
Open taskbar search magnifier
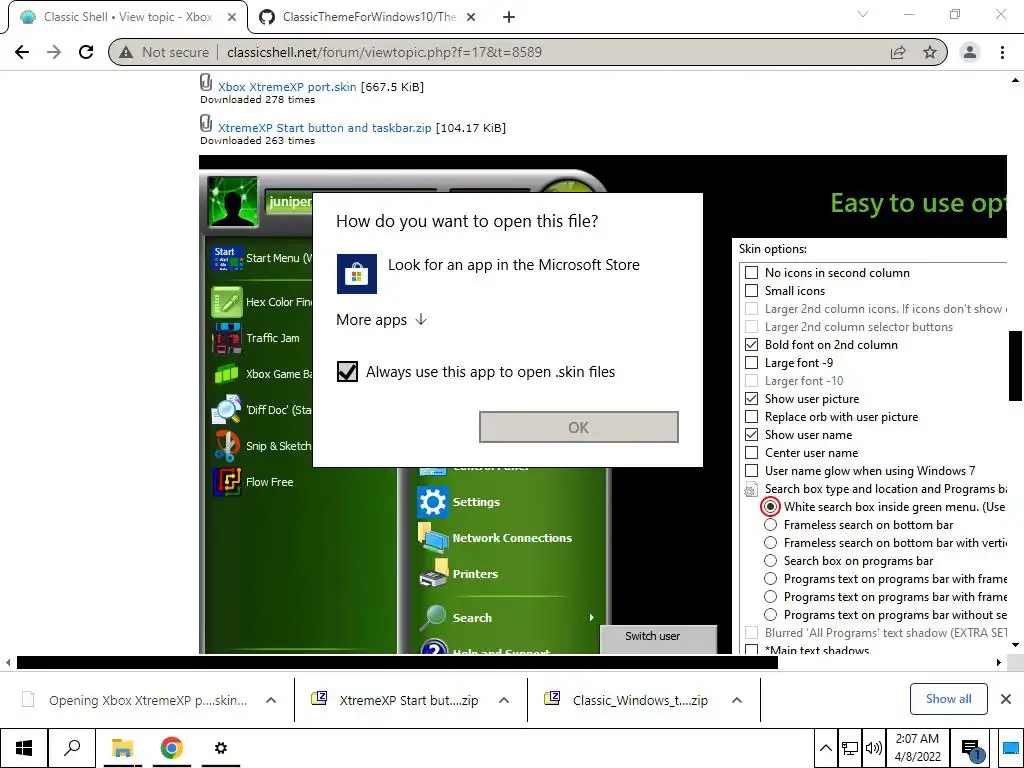click(x=72, y=748)
